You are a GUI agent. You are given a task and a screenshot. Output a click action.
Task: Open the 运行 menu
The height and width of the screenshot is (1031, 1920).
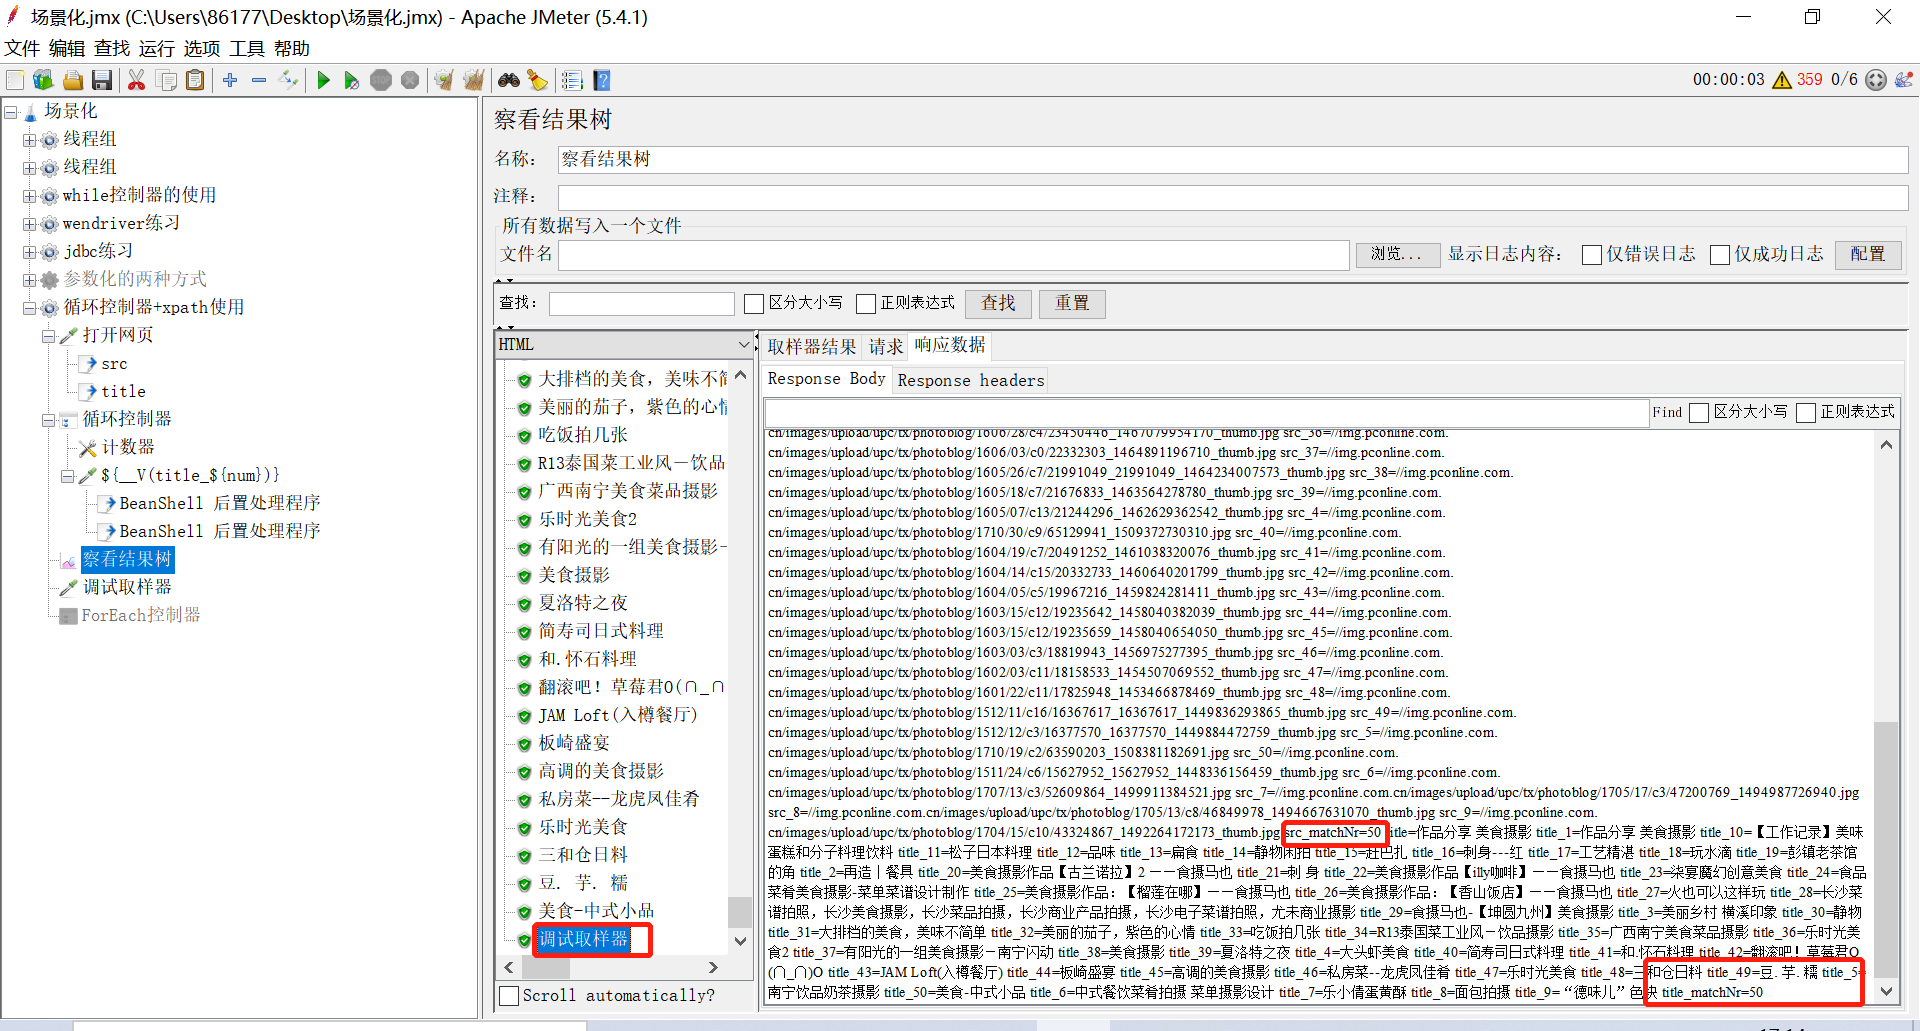pyautogui.click(x=156, y=48)
